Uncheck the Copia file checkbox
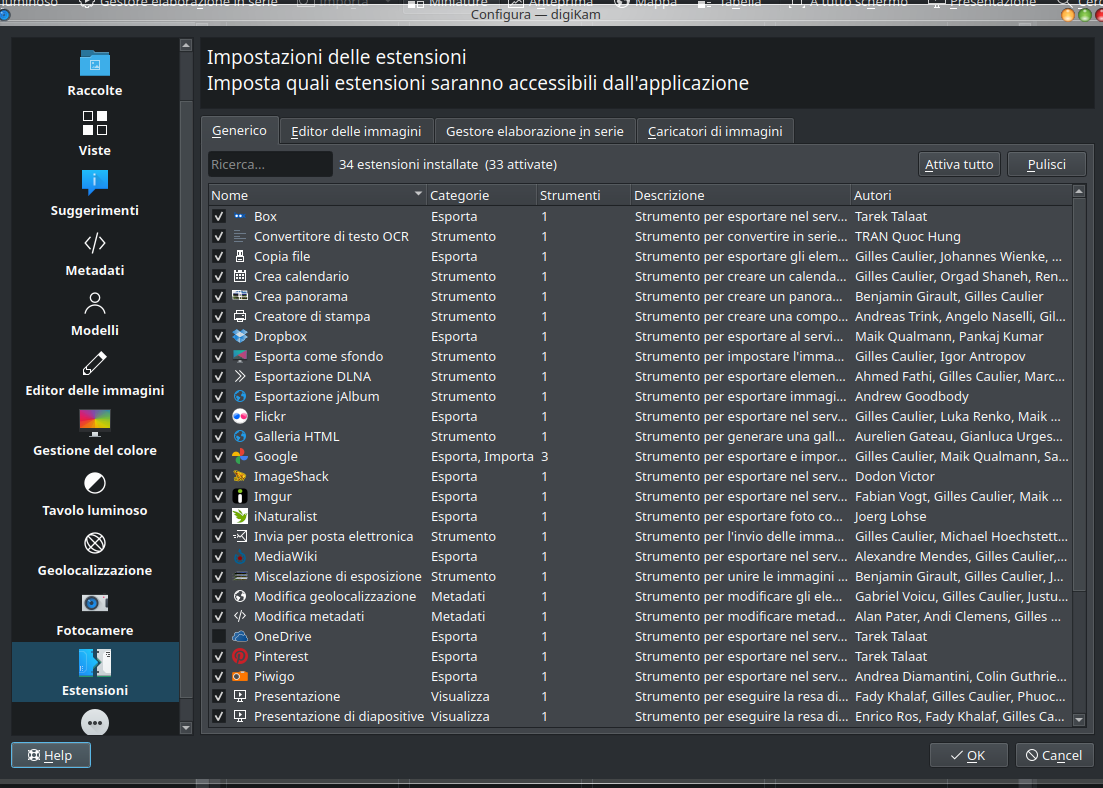The width and height of the screenshot is (1103, 788). (x=219, y=256)
